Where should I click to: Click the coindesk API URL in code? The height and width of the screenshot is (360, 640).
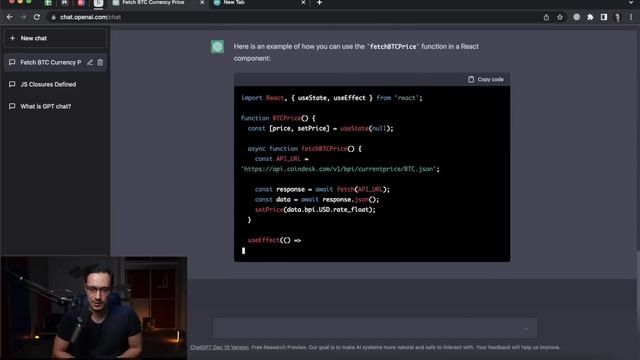(x=340, y=169)
